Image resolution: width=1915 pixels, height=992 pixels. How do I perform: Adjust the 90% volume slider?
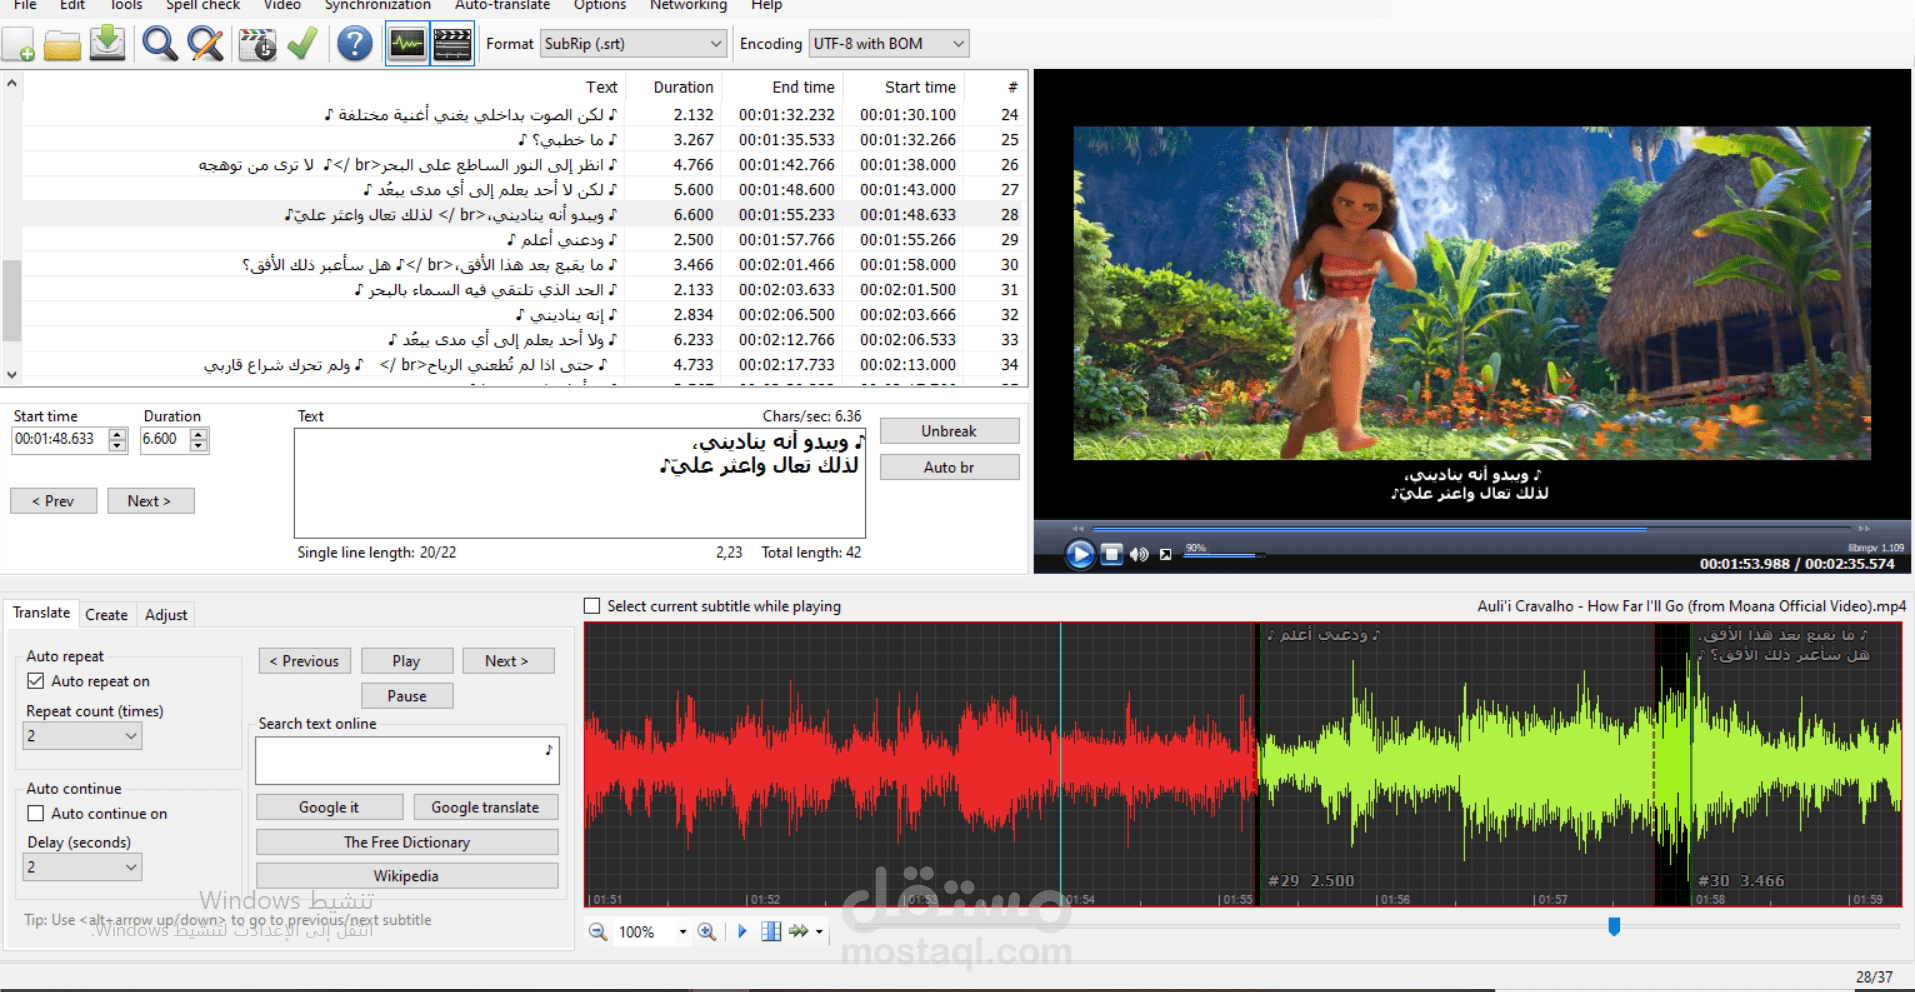1224,554
